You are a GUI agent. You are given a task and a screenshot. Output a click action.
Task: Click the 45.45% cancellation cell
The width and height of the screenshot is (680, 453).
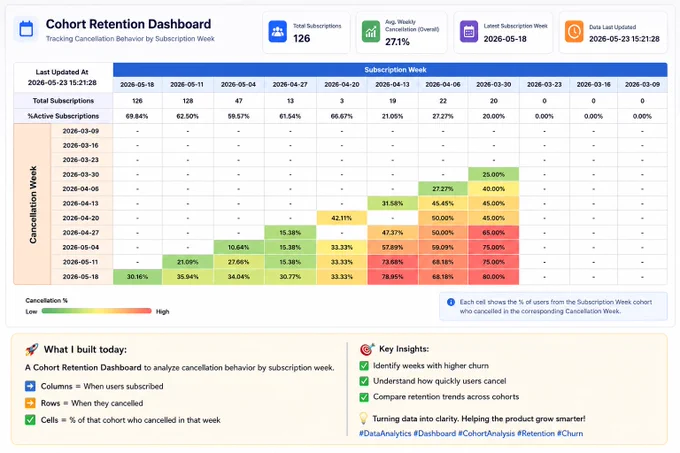pos(443,203)
